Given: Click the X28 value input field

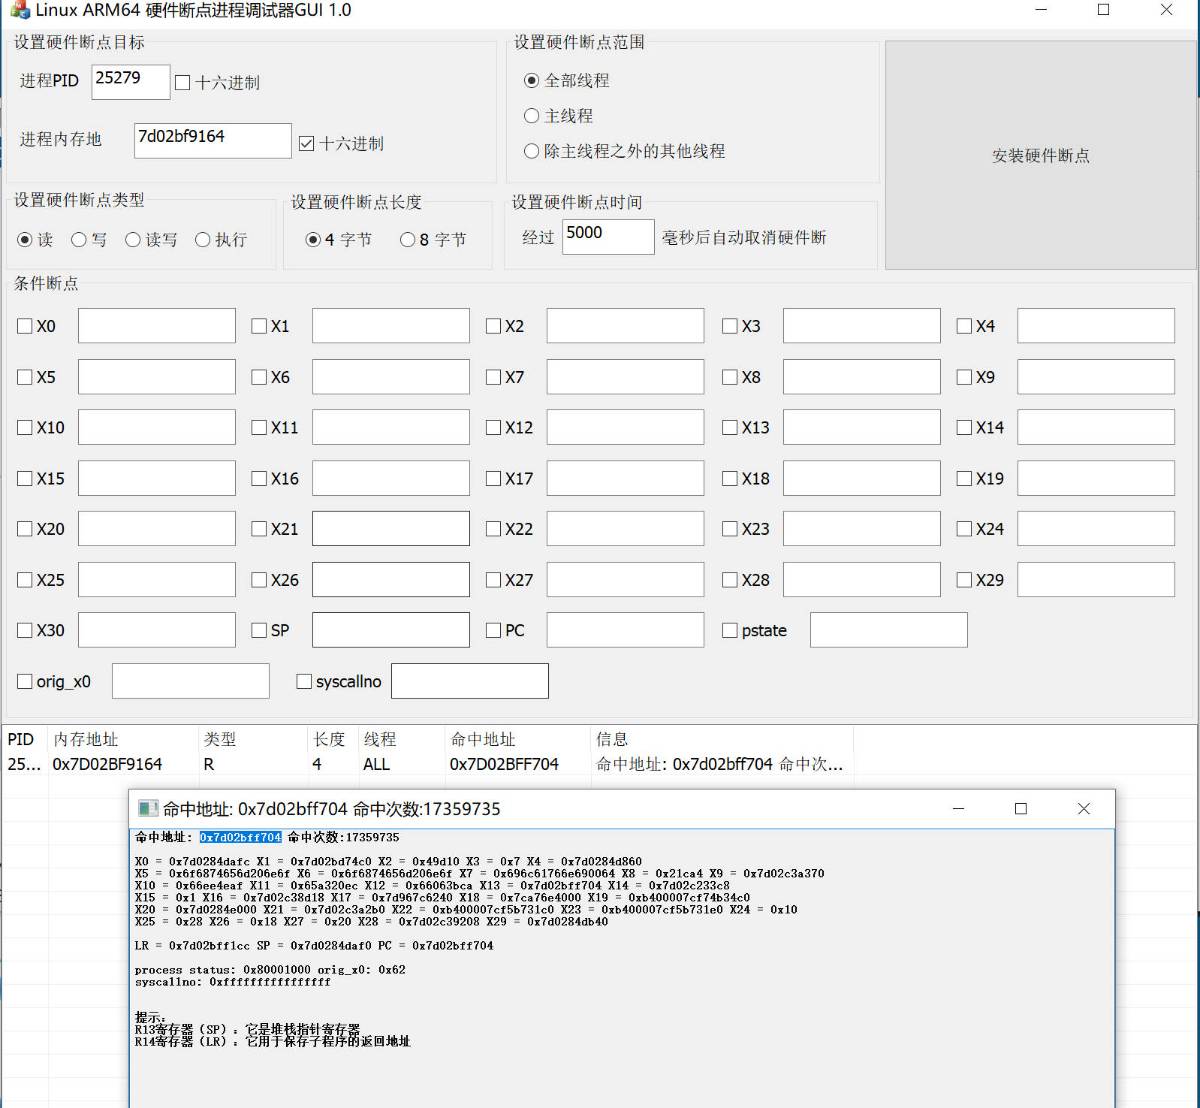Looking at the screenshot, I should [x=862, y=580].
